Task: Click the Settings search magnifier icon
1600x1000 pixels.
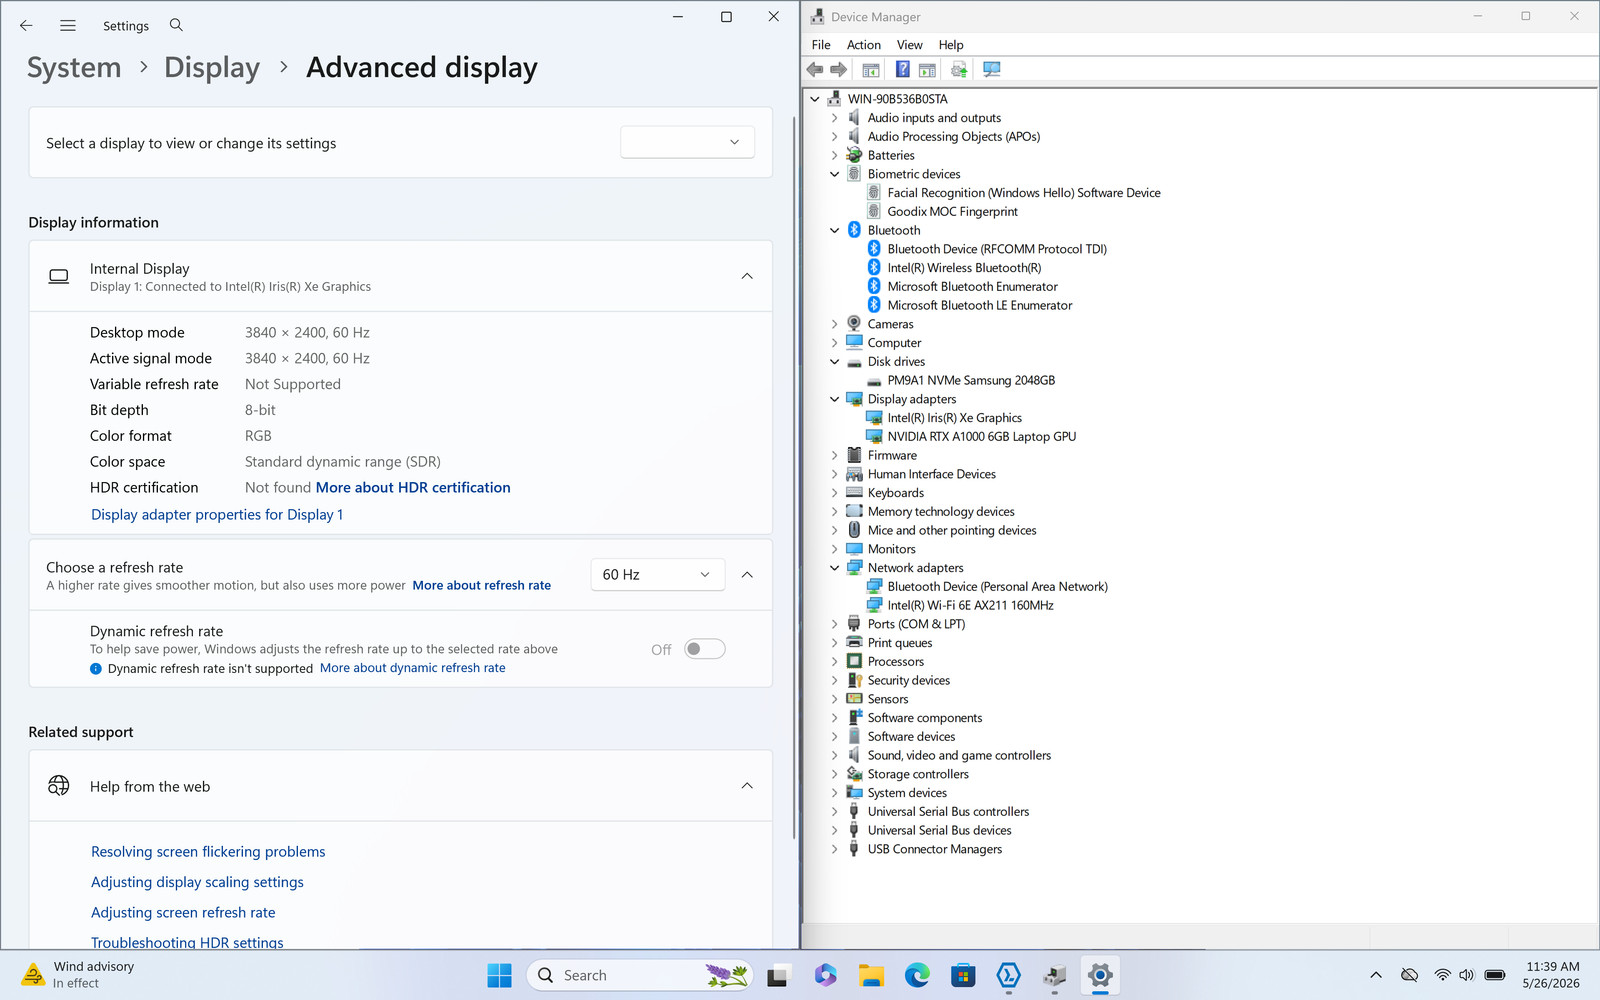Action: 176,25
